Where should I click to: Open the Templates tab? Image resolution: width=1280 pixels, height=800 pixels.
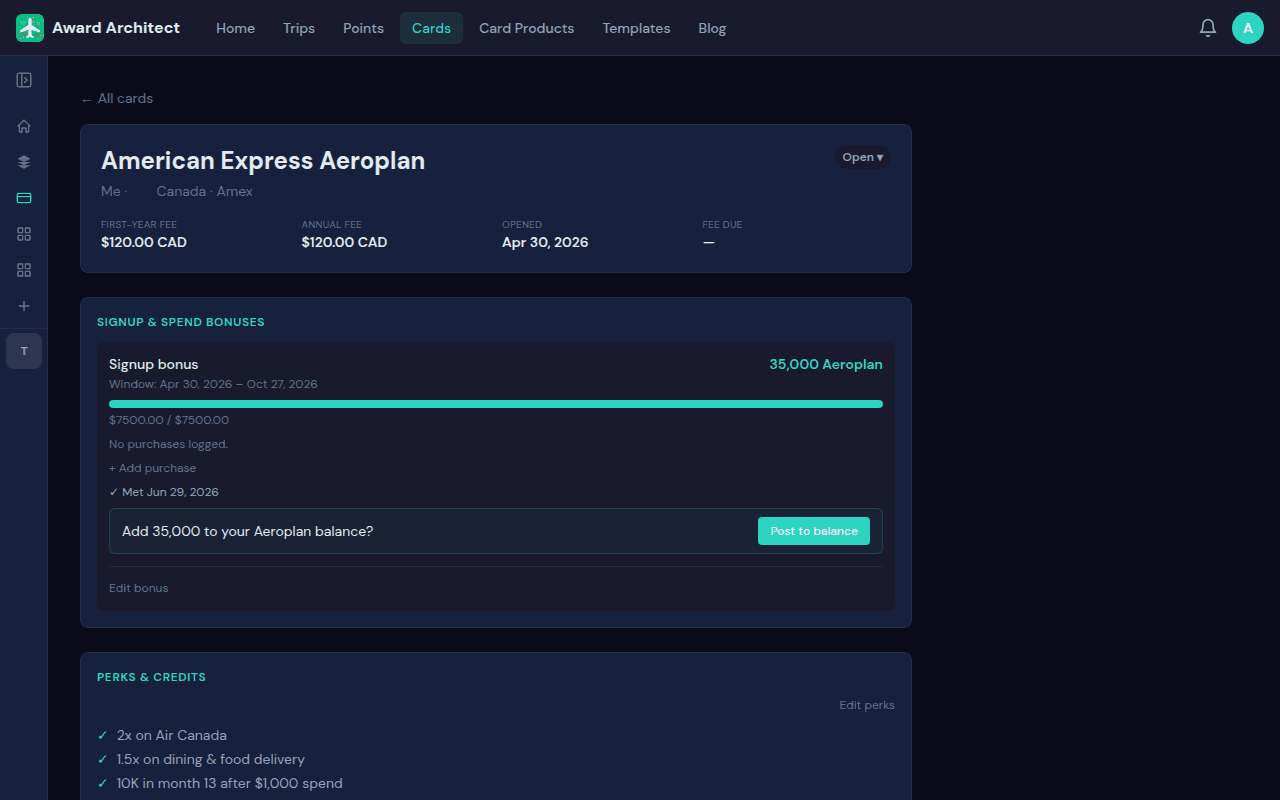tap(636, 28)
